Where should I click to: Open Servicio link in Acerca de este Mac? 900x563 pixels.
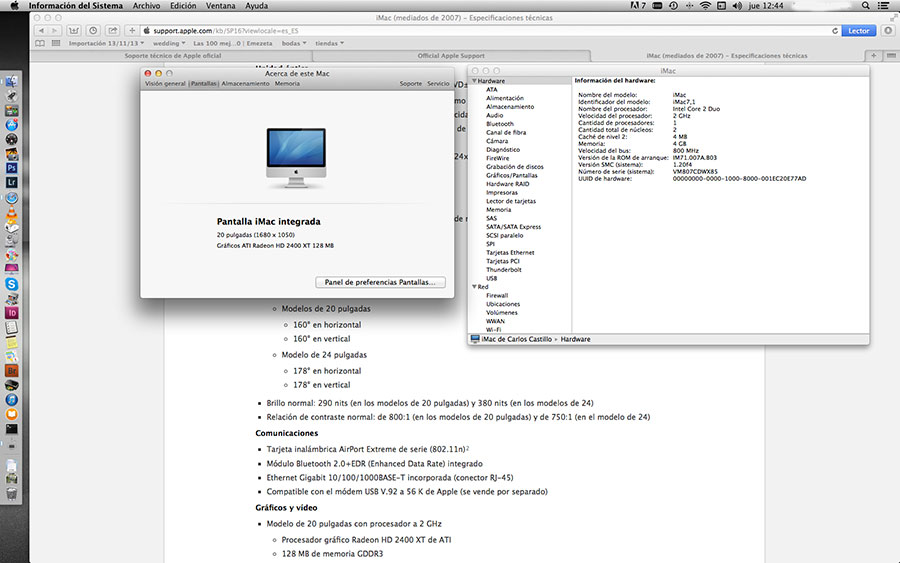pyautogui.click(x=438, y=84)
